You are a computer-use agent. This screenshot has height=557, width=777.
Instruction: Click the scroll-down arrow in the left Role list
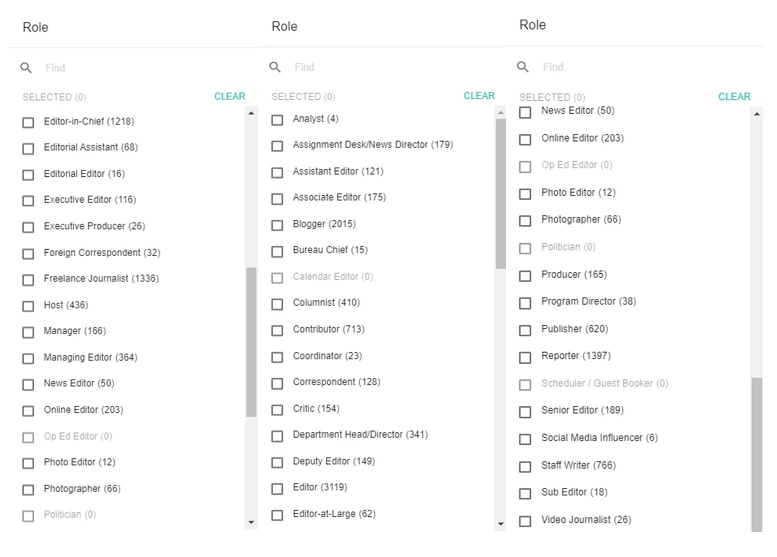(x=251, y=522)
